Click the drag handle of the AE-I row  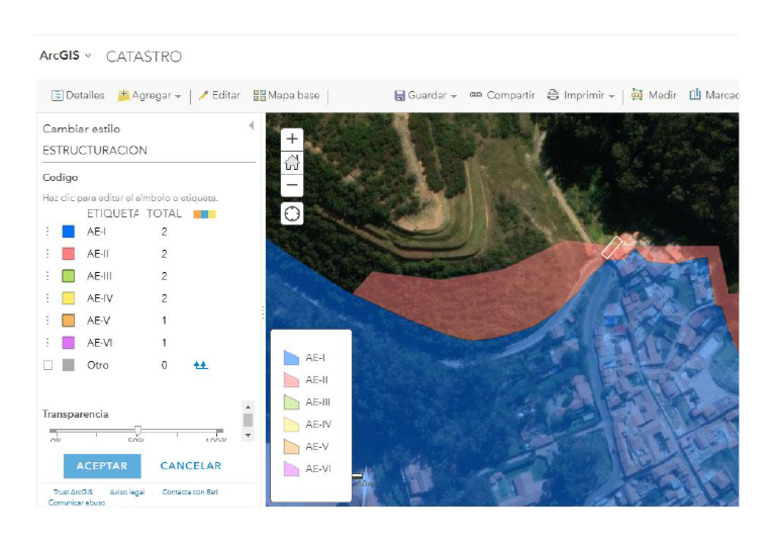tap(48, 232)
